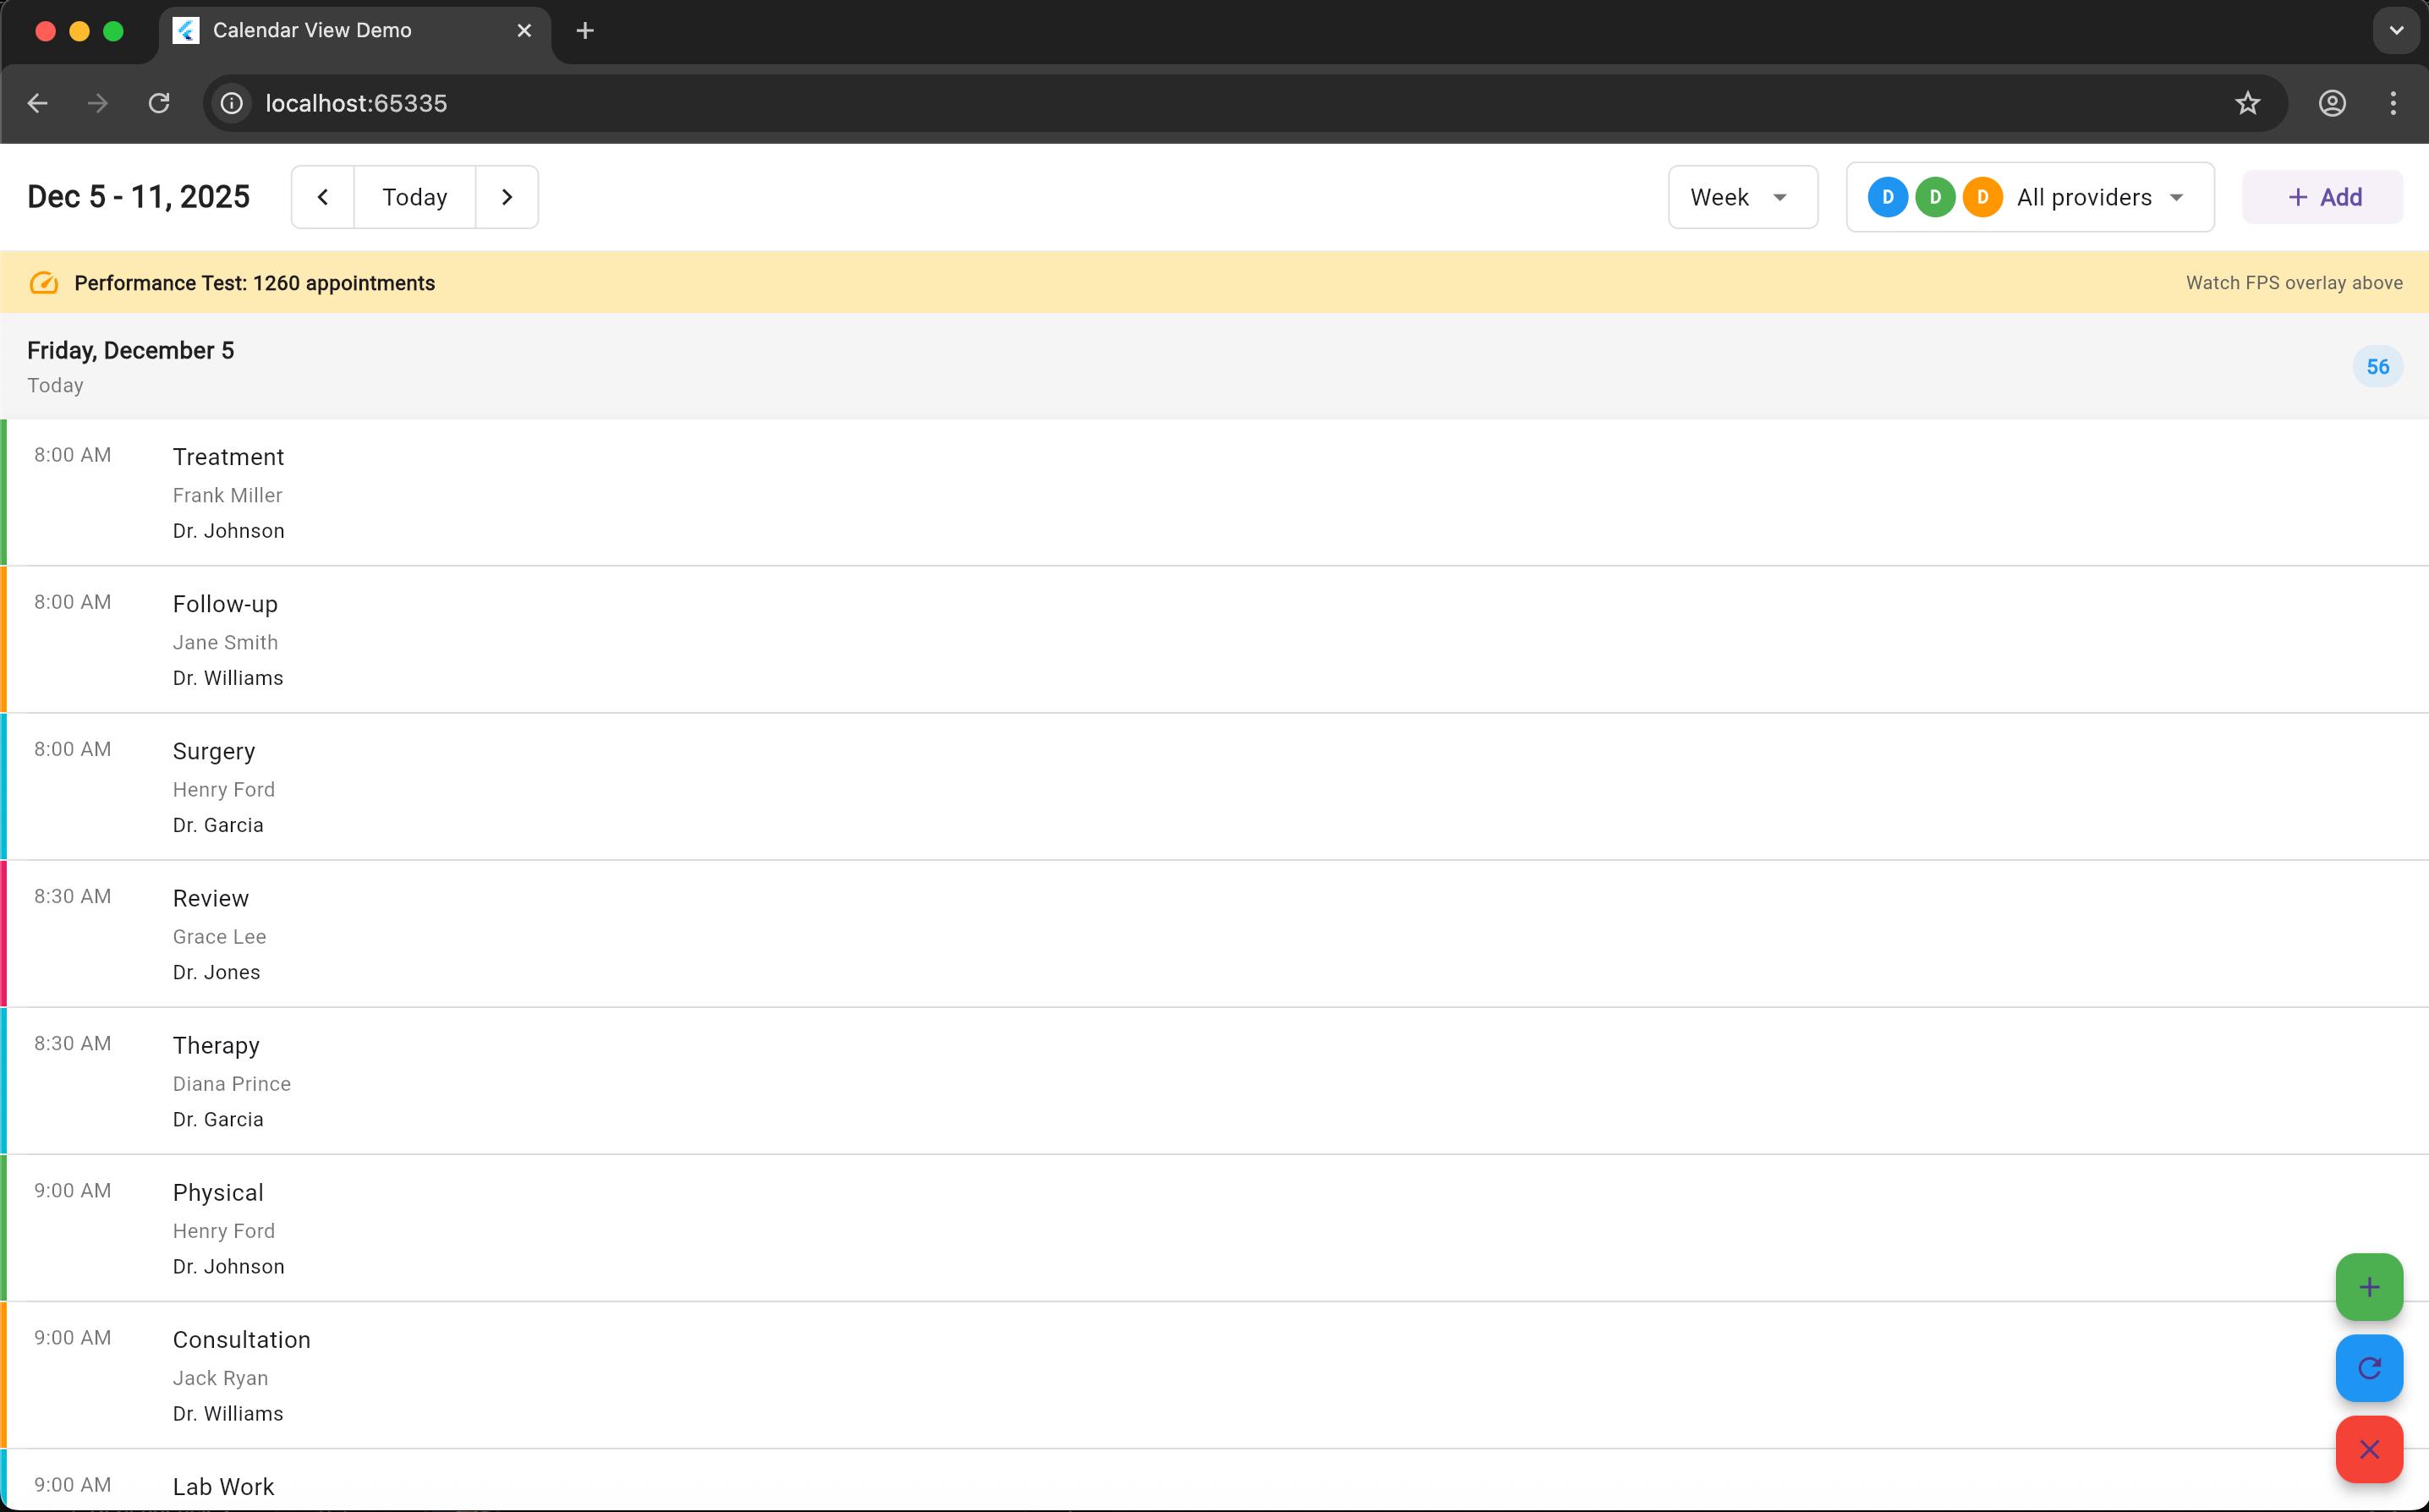Go to previous week with left chevron
2429x1512 pixels.
[323, 197]
